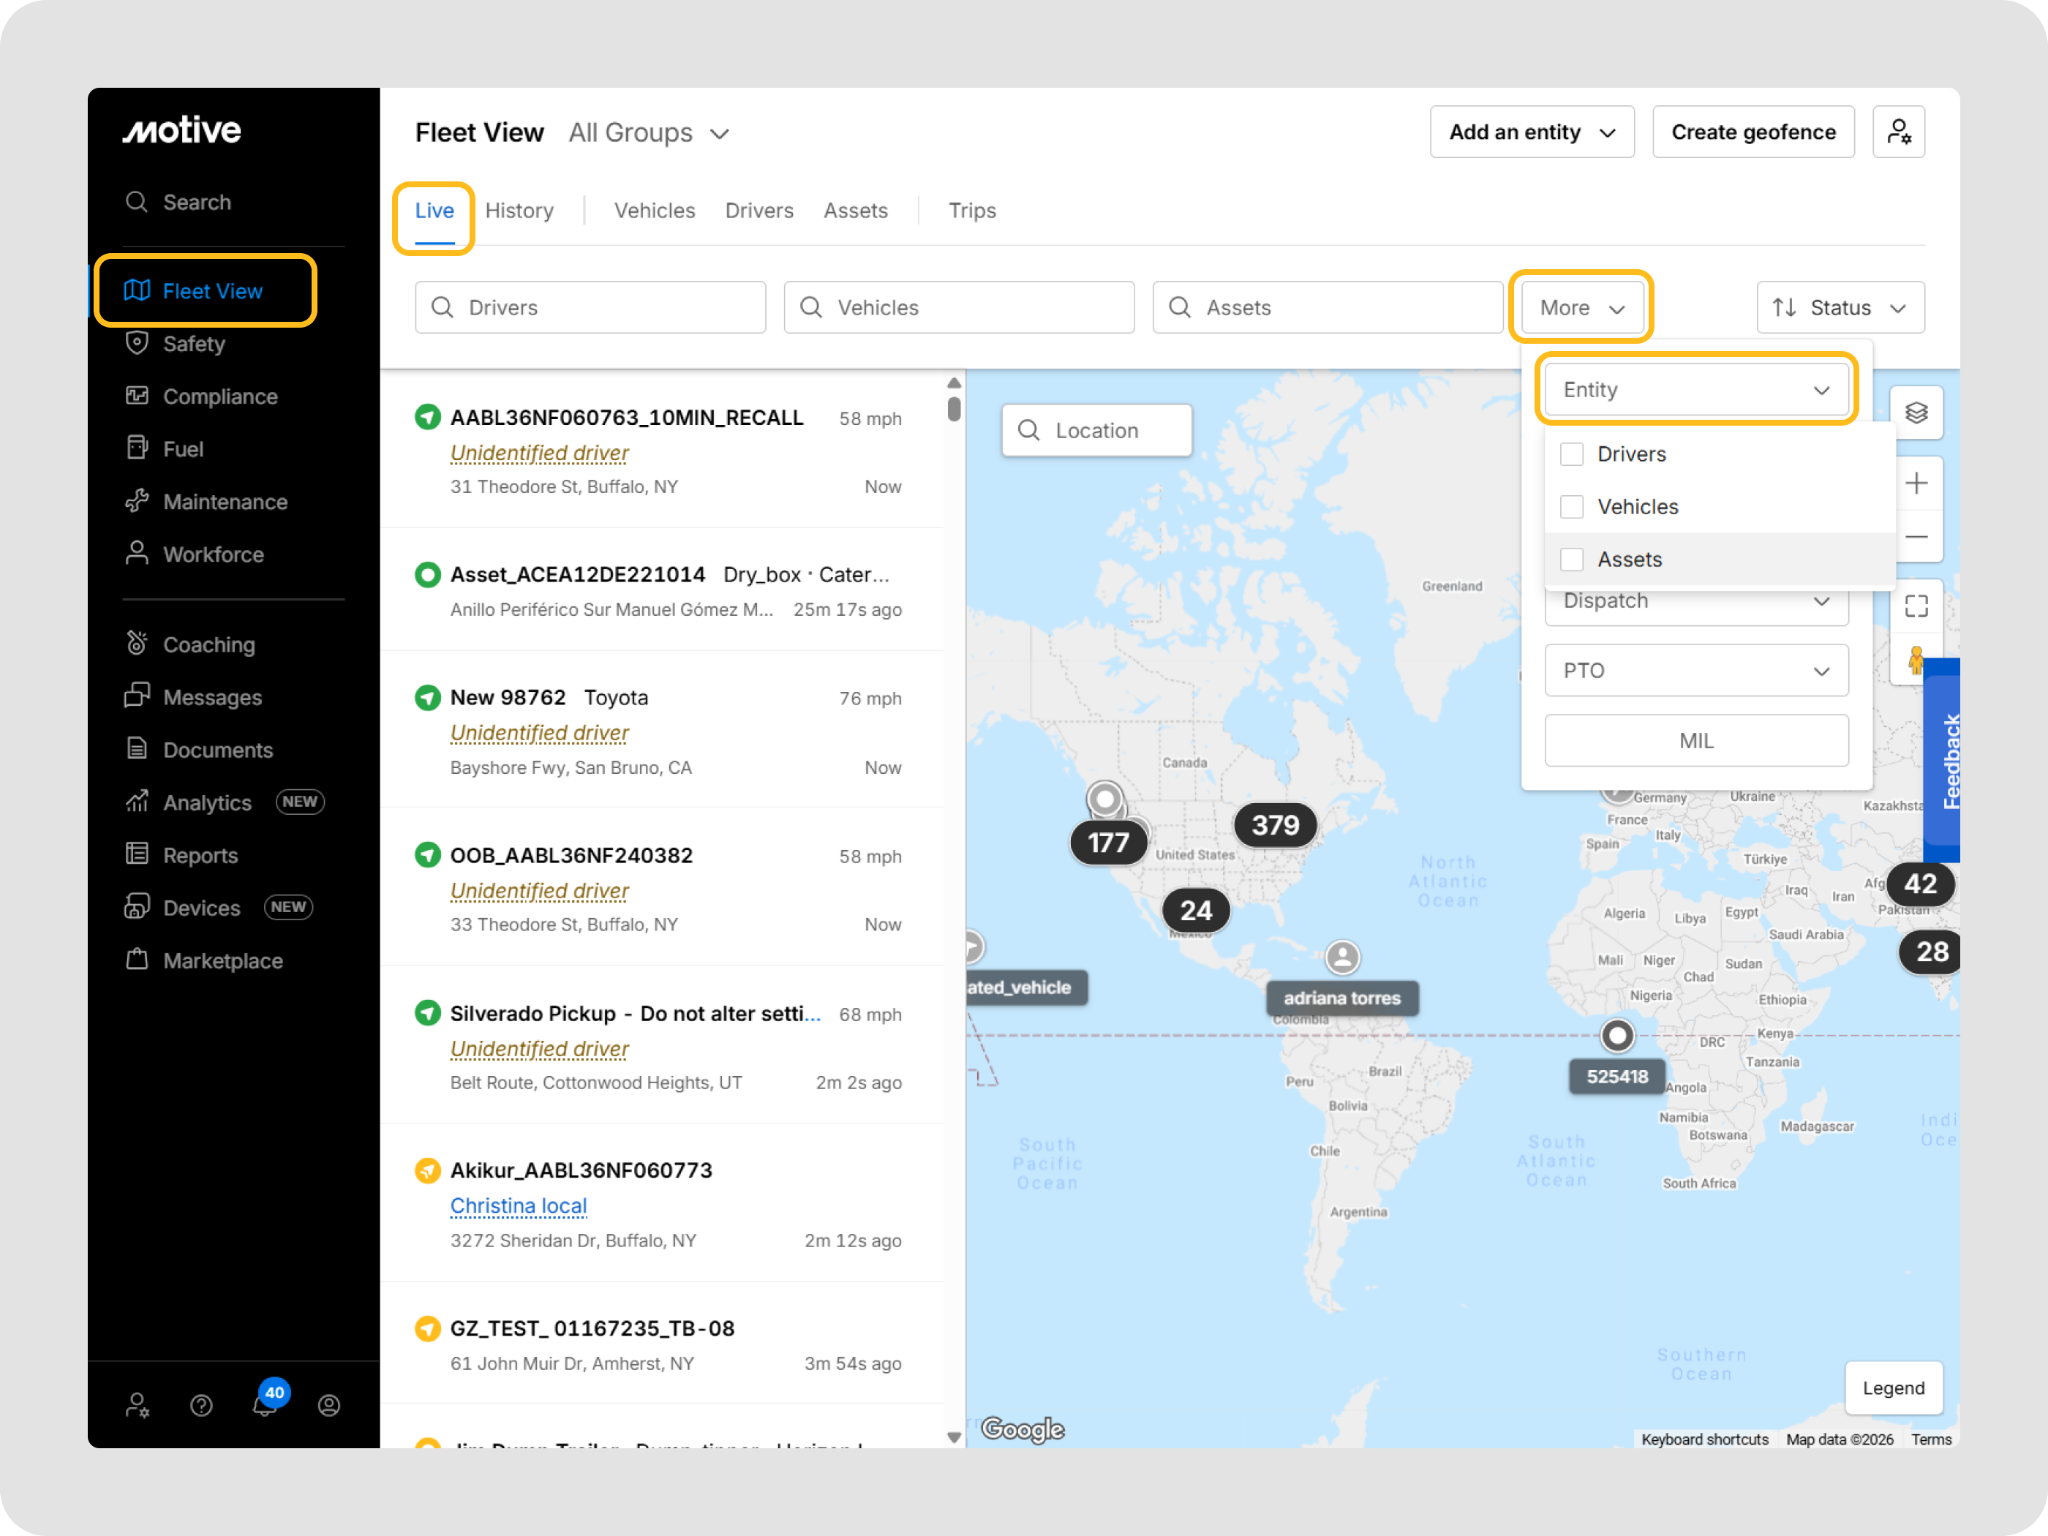
Task: Open the help question mark icon
Action: pos(201,1406)
